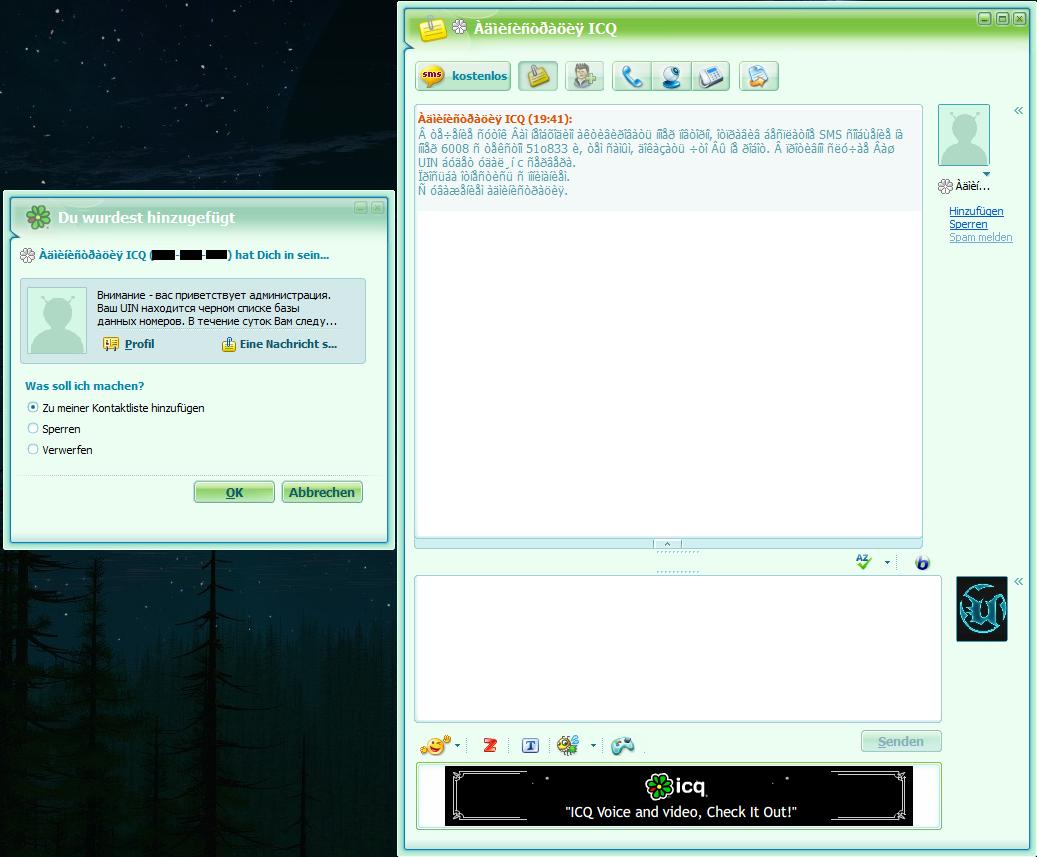Screen dimensions: 1037x857
Task: Click inside the message input text area
Action: click(677, 648)
